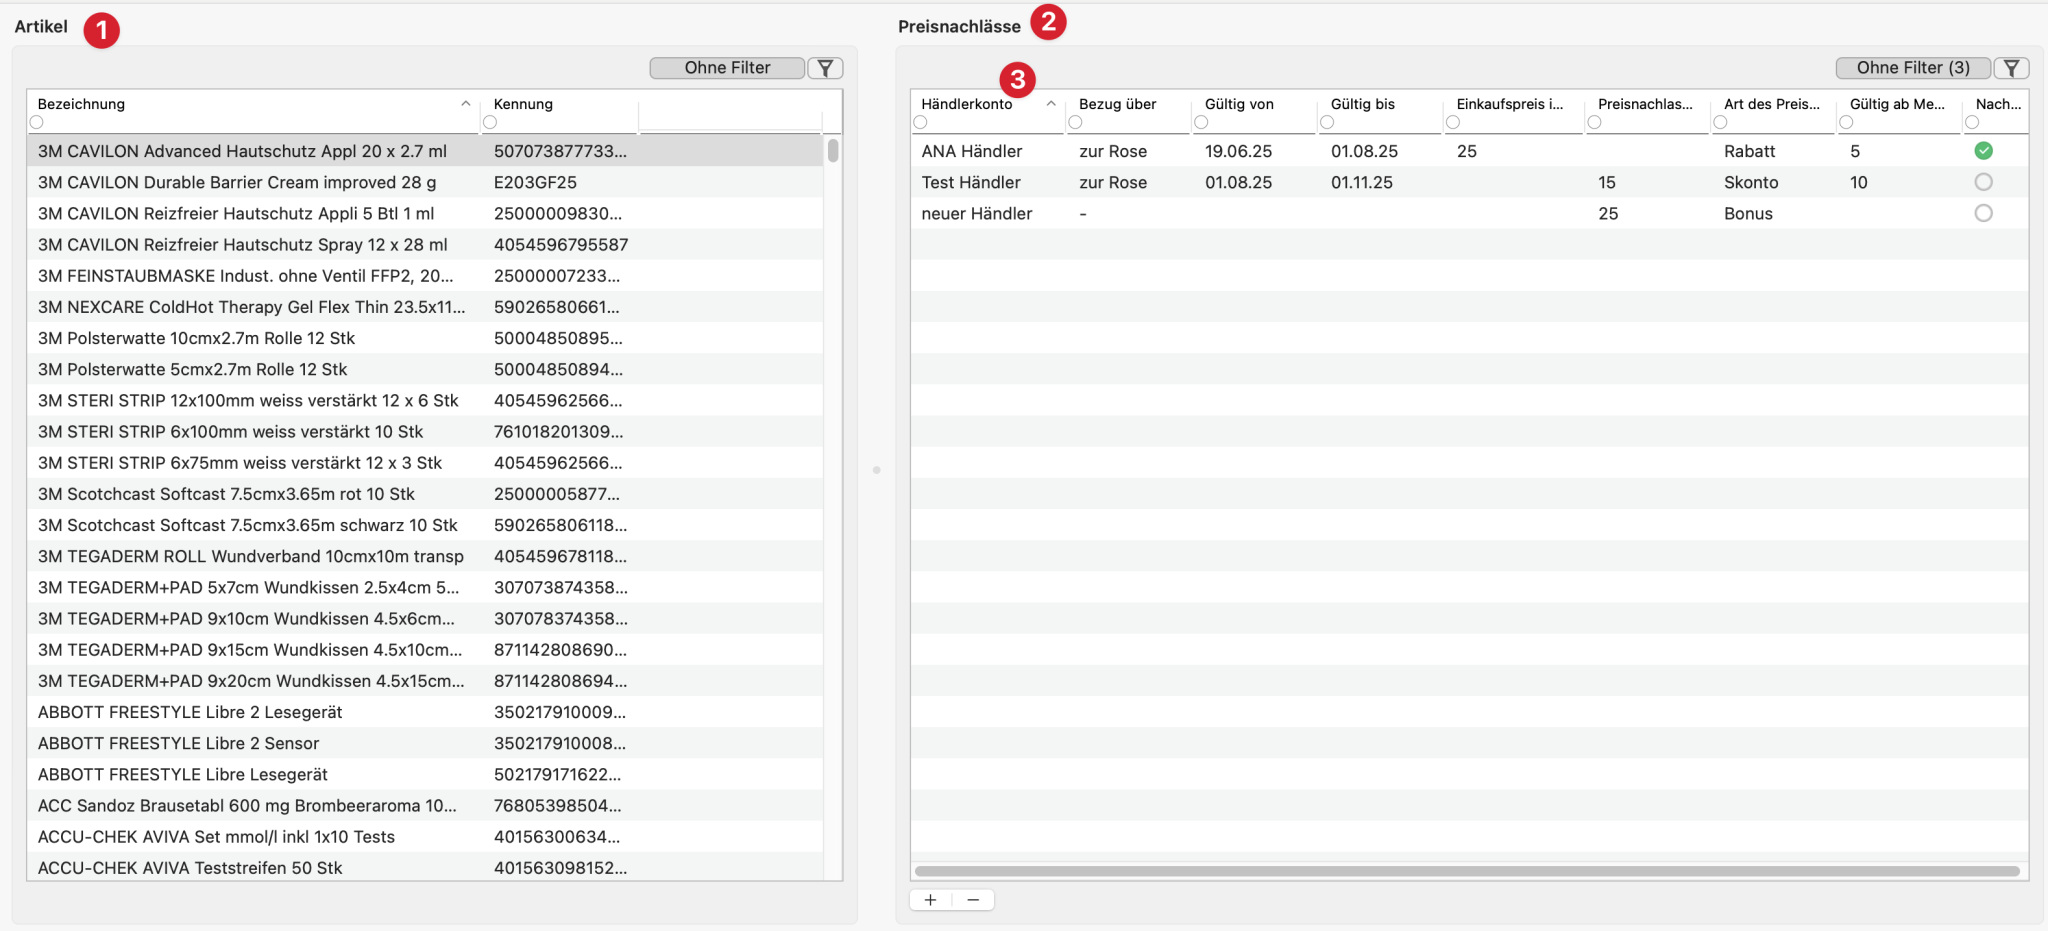Select 3M FEINSTAUBMASKE Indust. ohne Ventil row
Image resolution: width=2048 pixels, height=931 pixels.
[425, 275]
